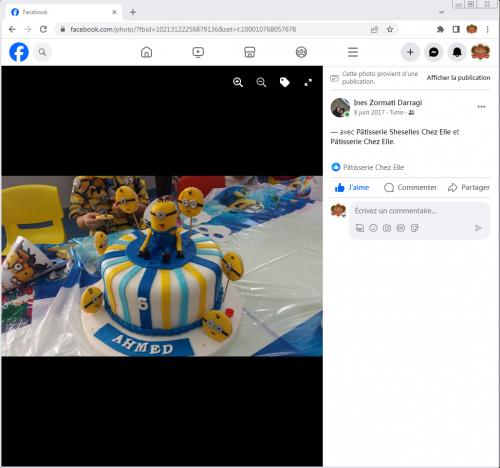Click the friends audience icon
The width and height of the screenshot is (500, 468).
(411, 113)
